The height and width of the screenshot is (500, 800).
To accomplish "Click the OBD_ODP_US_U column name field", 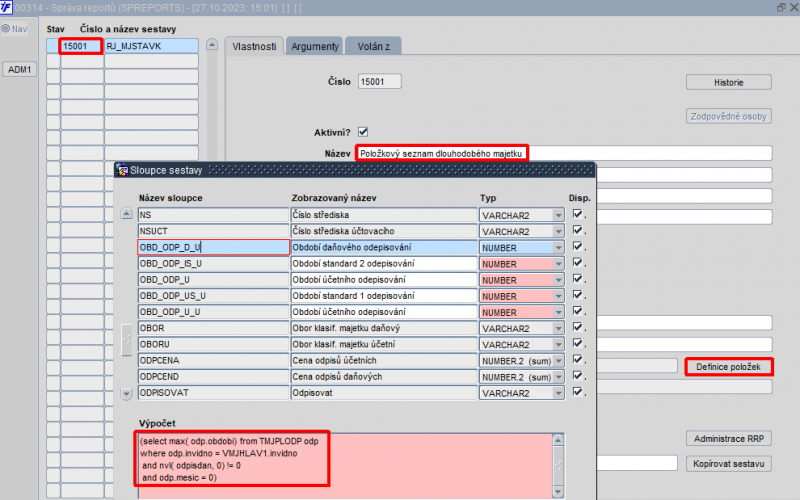I will coord(213,296).
